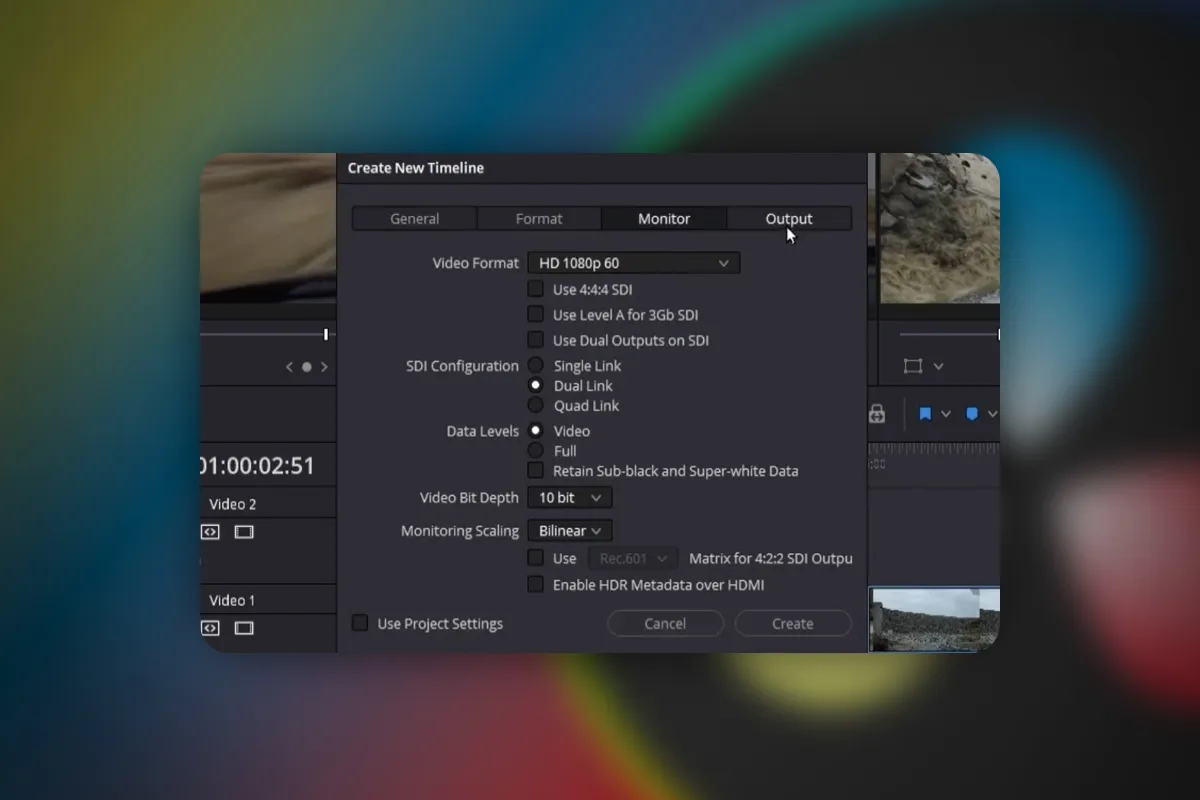
Task: Enable Use 4:4:4 SDI checkbox
Action: pyautogui.click(x=536, y=289)
